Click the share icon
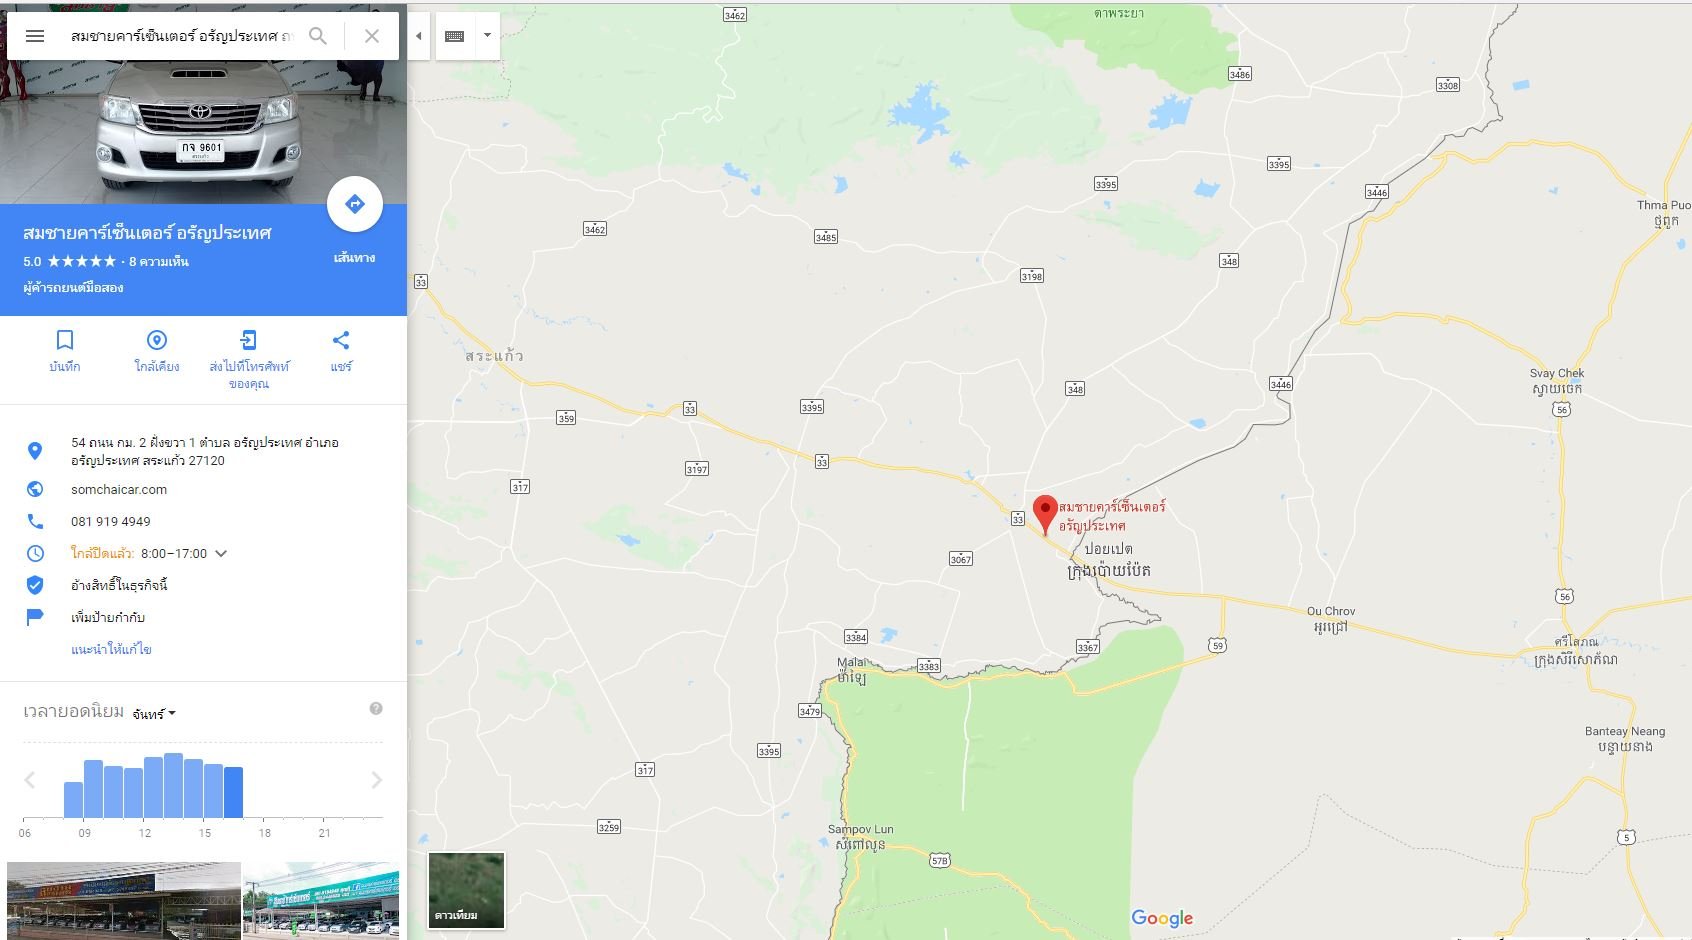 pos(341,341)
